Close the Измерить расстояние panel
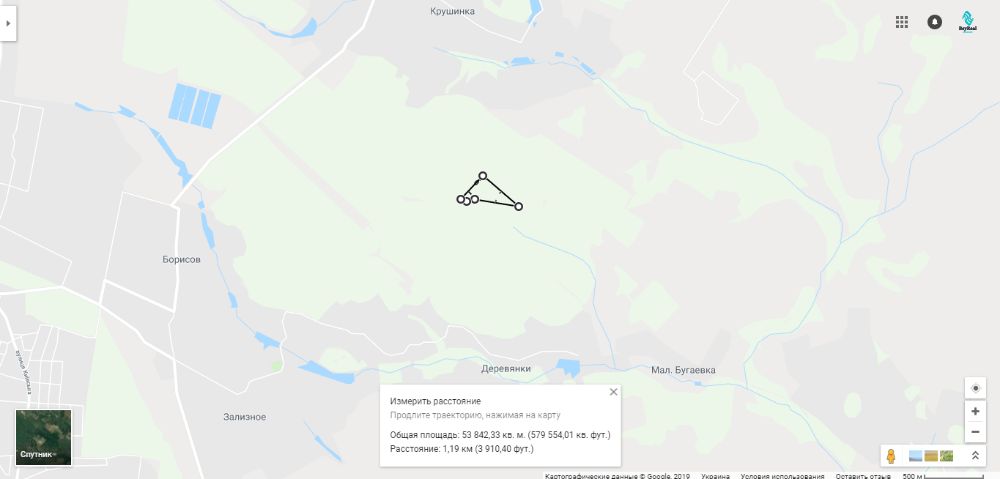Image resolution: width=1000 pixels, height=479 pixels. pyautogui.click(x=614, y=392)
